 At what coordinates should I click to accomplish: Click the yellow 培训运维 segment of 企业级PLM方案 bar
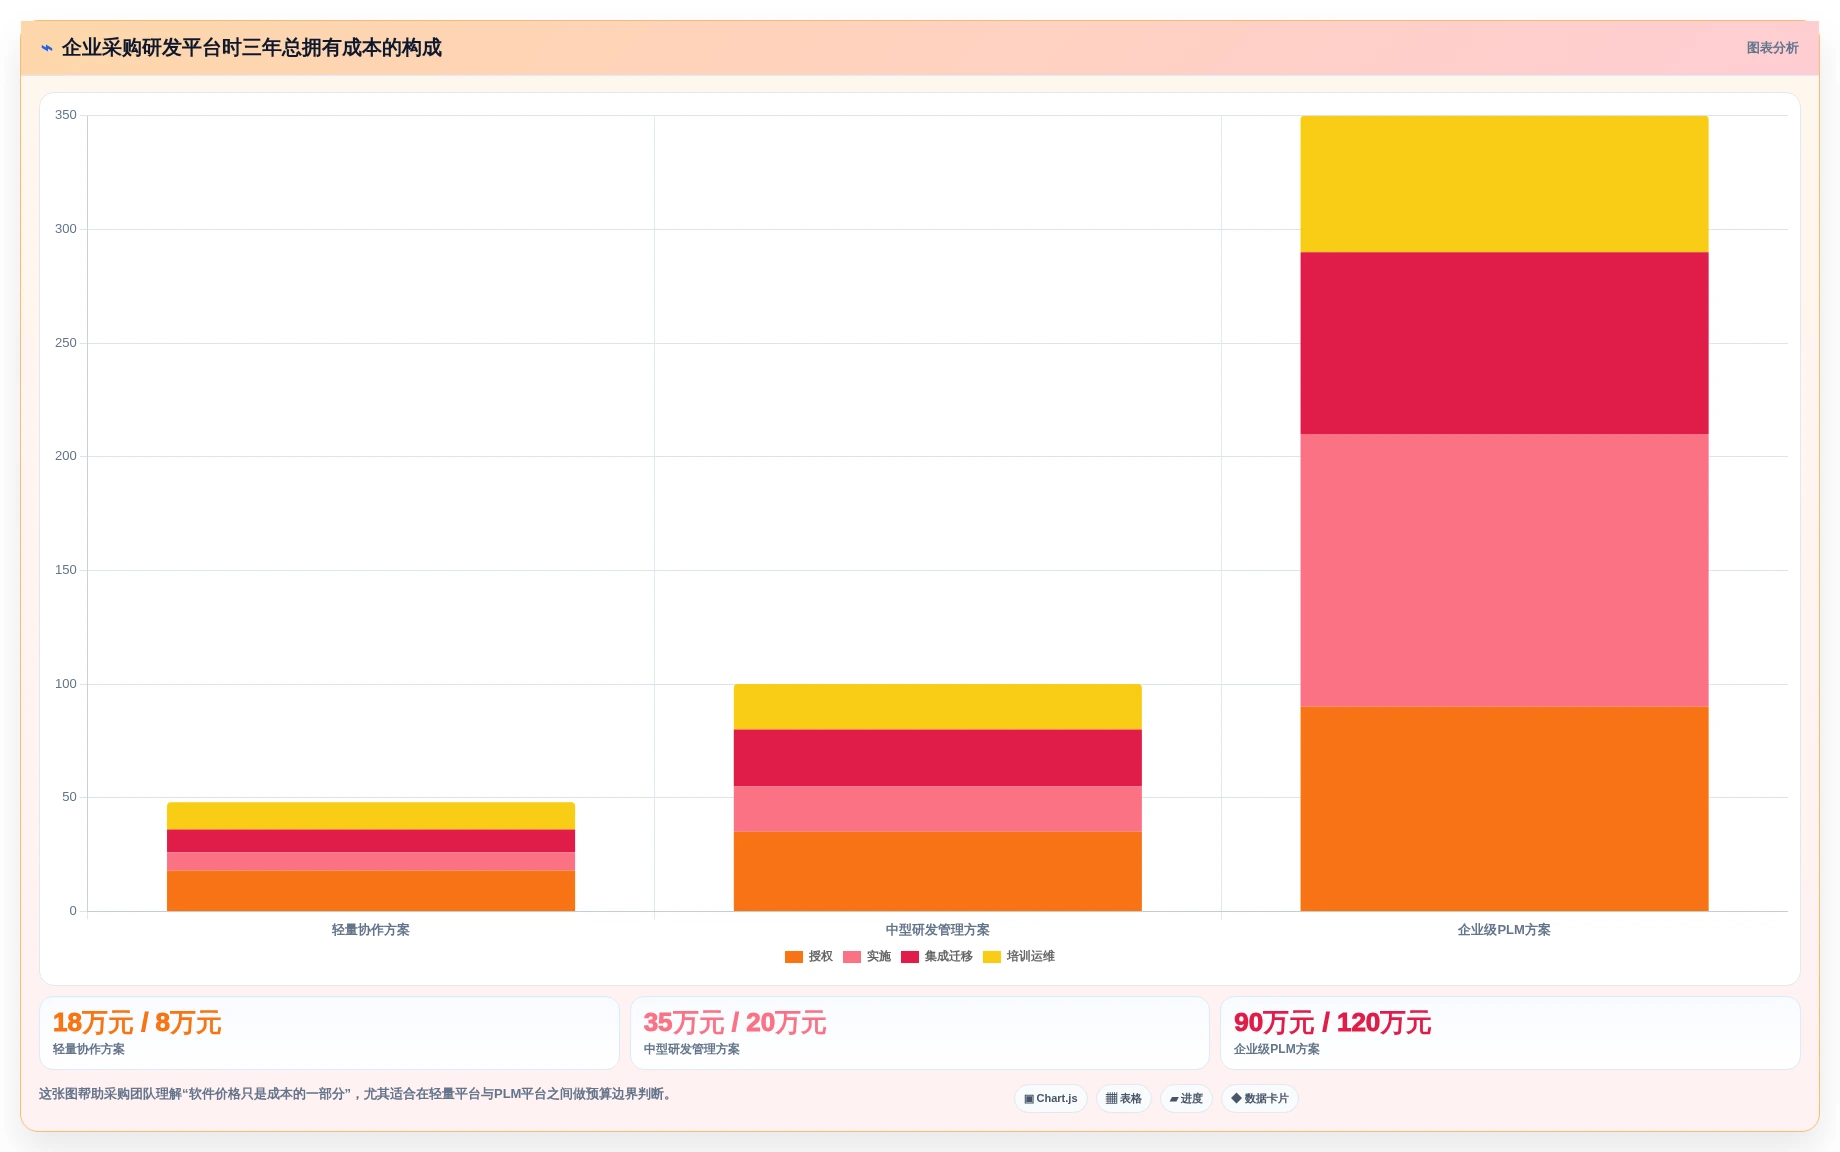click(1504, 184)
